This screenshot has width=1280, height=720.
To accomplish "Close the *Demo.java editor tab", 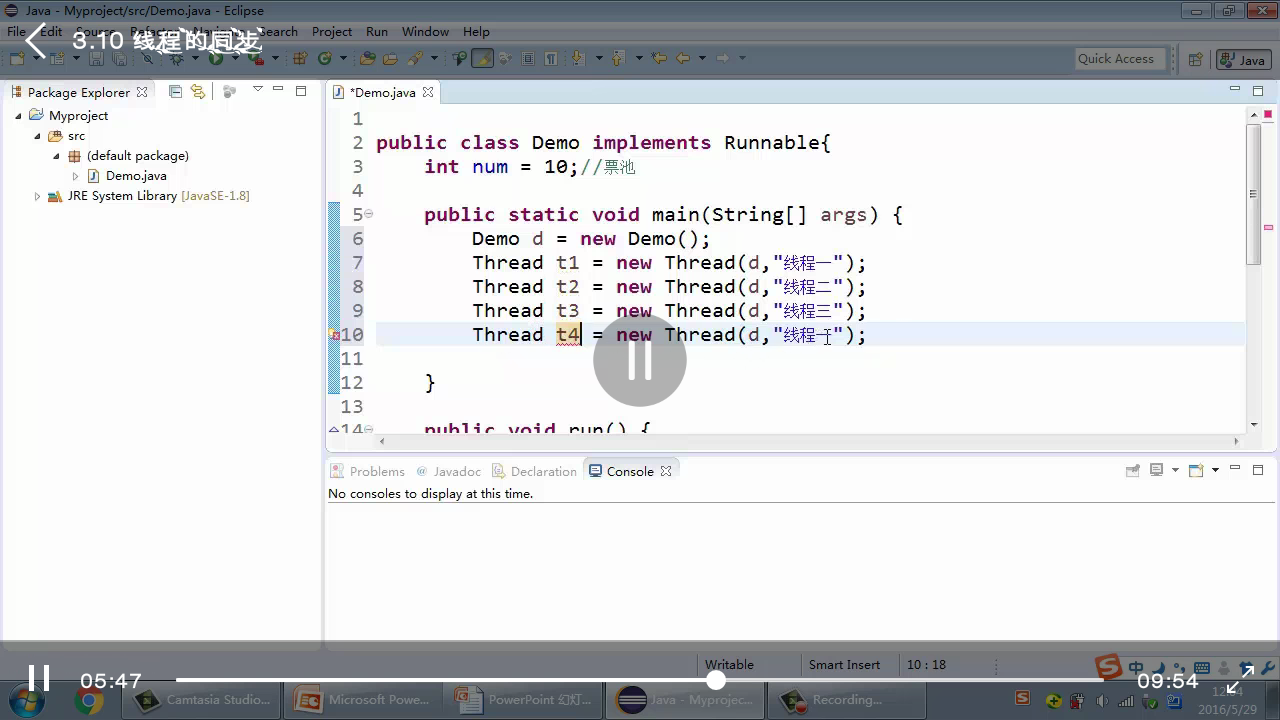I will click(x=428, y=92).
